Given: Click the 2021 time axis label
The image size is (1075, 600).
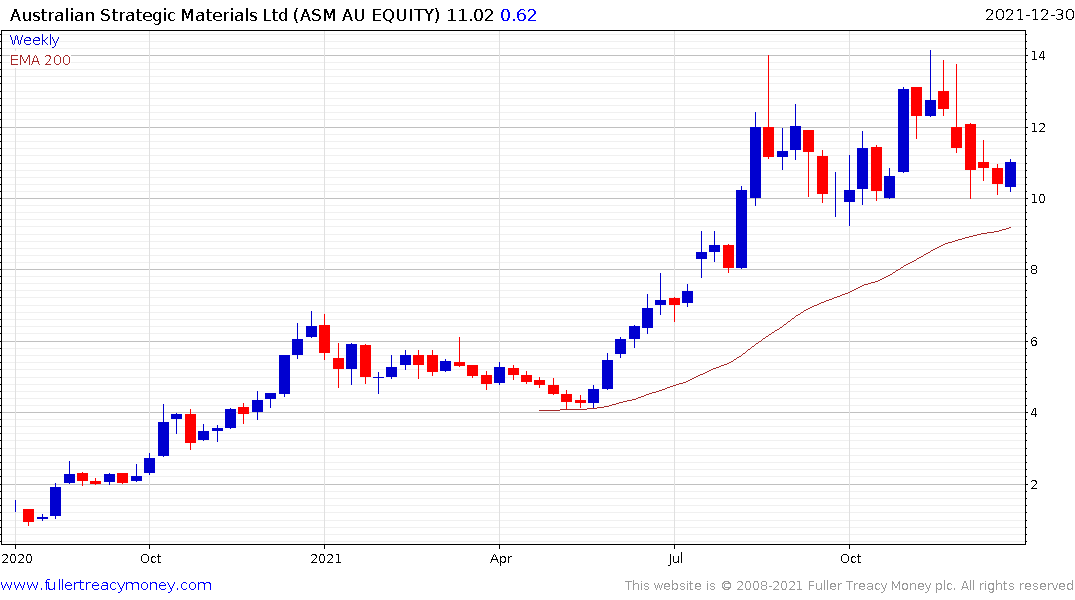Looking at the screenshot, I should pos(326,558).
